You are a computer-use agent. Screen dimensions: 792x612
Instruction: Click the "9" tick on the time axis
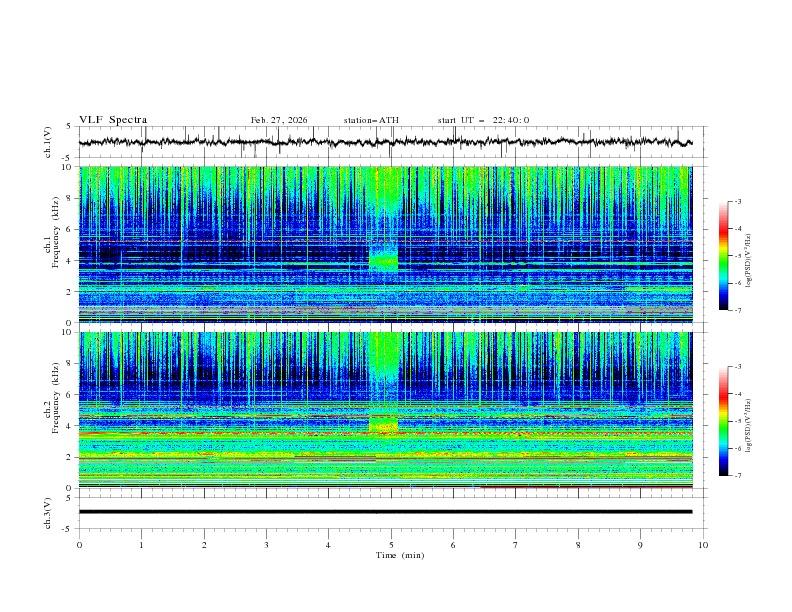[640, 545]
